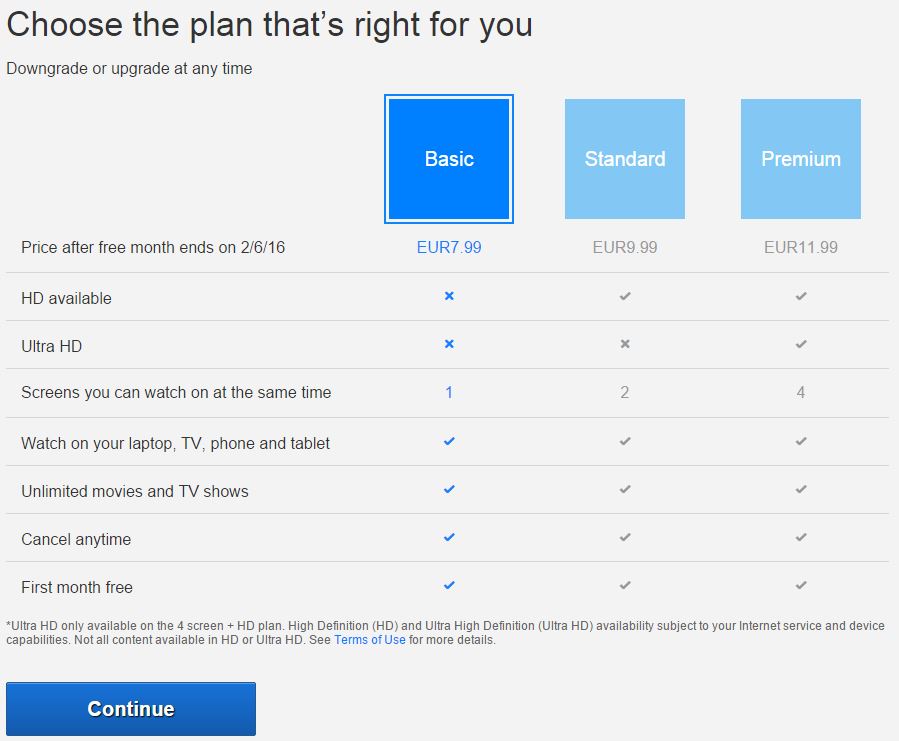The image size is (899, 741).
Task: Click Premium's First month free checkmark
Action: pos(801,586)
